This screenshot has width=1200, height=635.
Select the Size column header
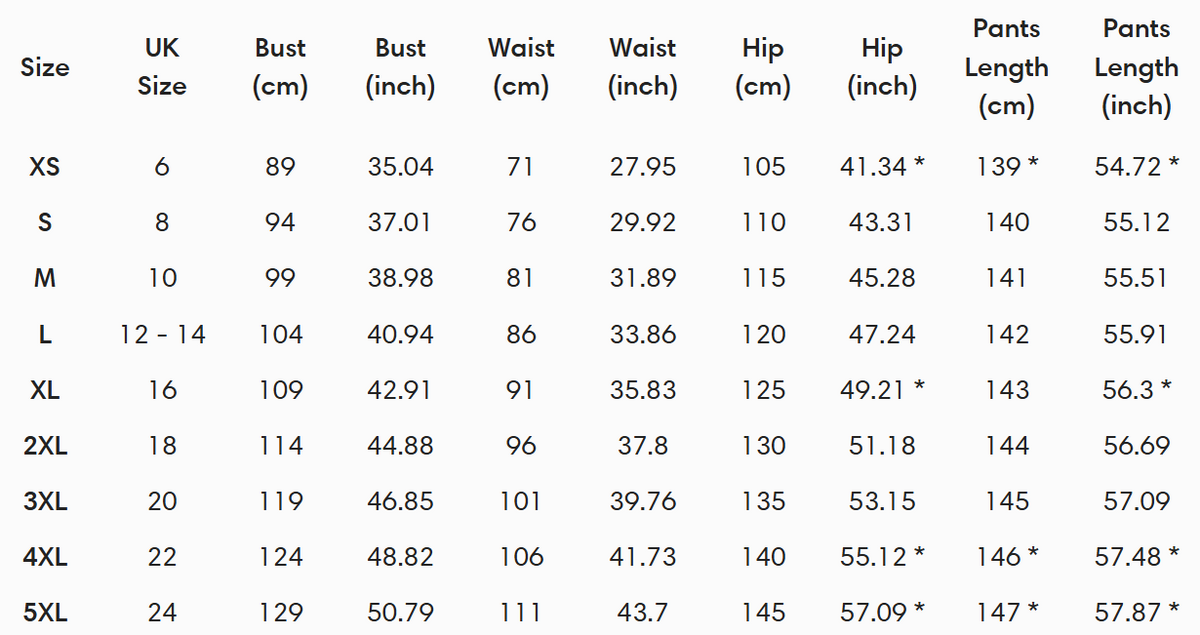tap(45, 67)
